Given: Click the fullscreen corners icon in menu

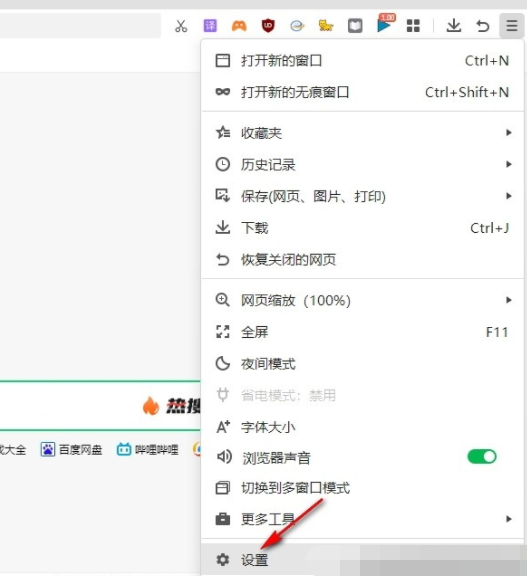Looking at the screenshot, I should click(x=223, y=332).
